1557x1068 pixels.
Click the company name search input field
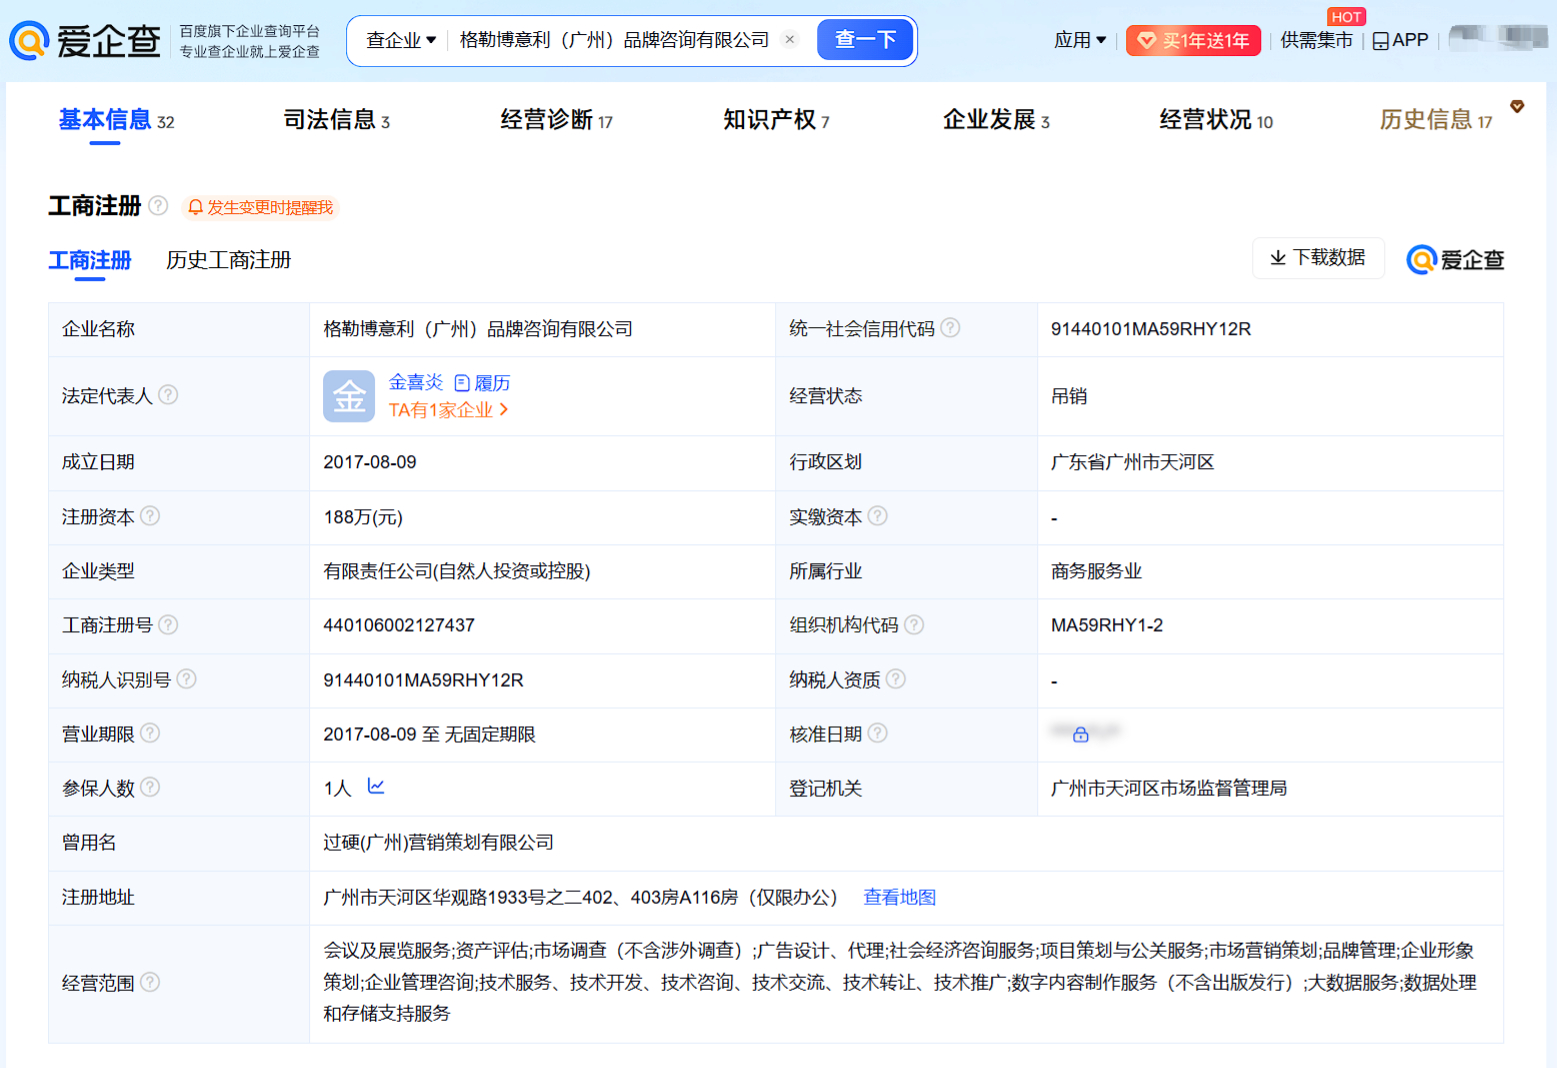(x=614, y=40)
